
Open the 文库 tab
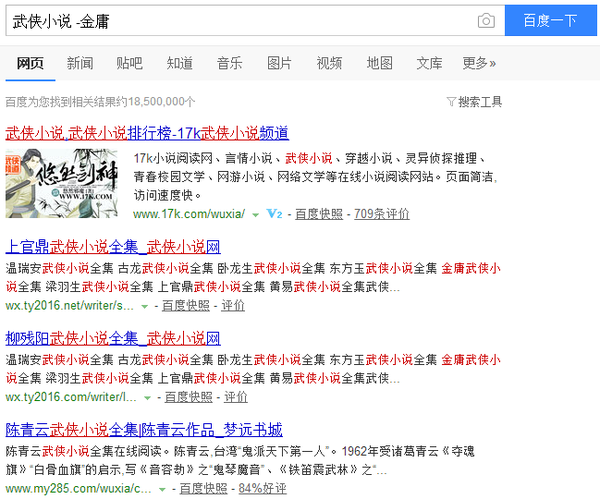429,63
